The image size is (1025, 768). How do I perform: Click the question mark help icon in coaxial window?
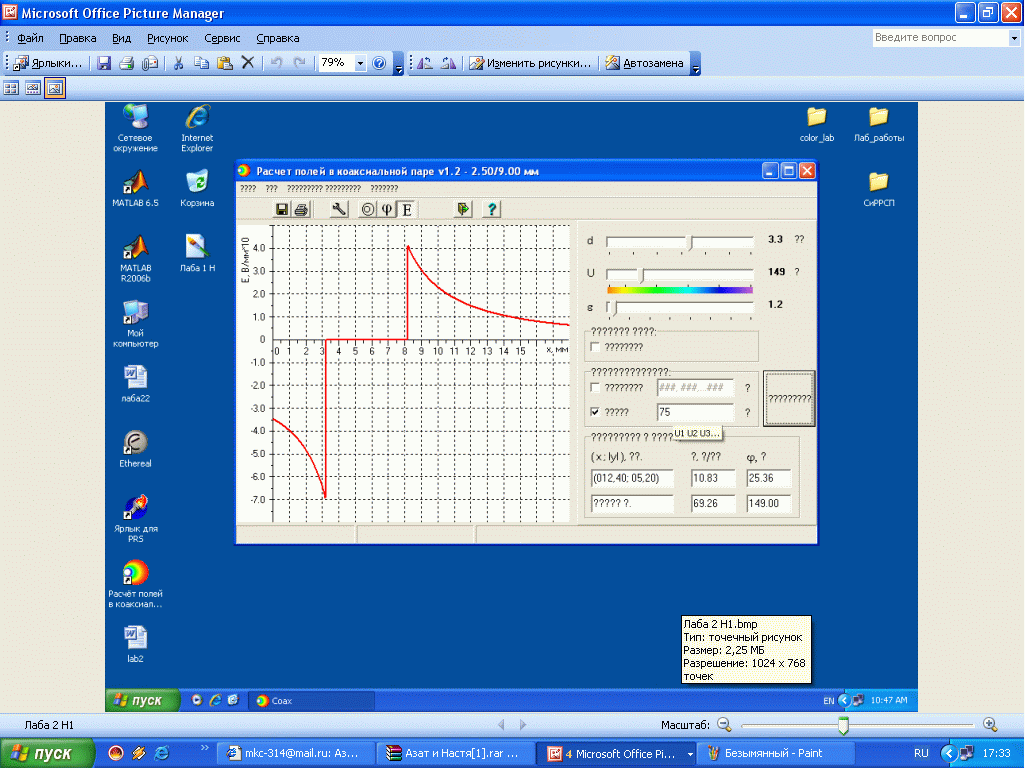tap(492, 209)
